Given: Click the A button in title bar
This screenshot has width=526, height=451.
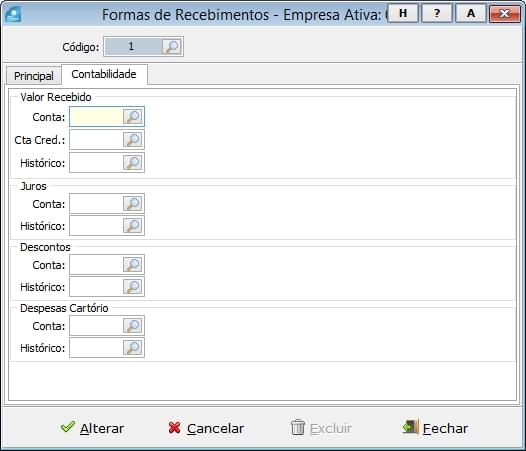Looking at the screenshot, I should [x=471, y=13].
